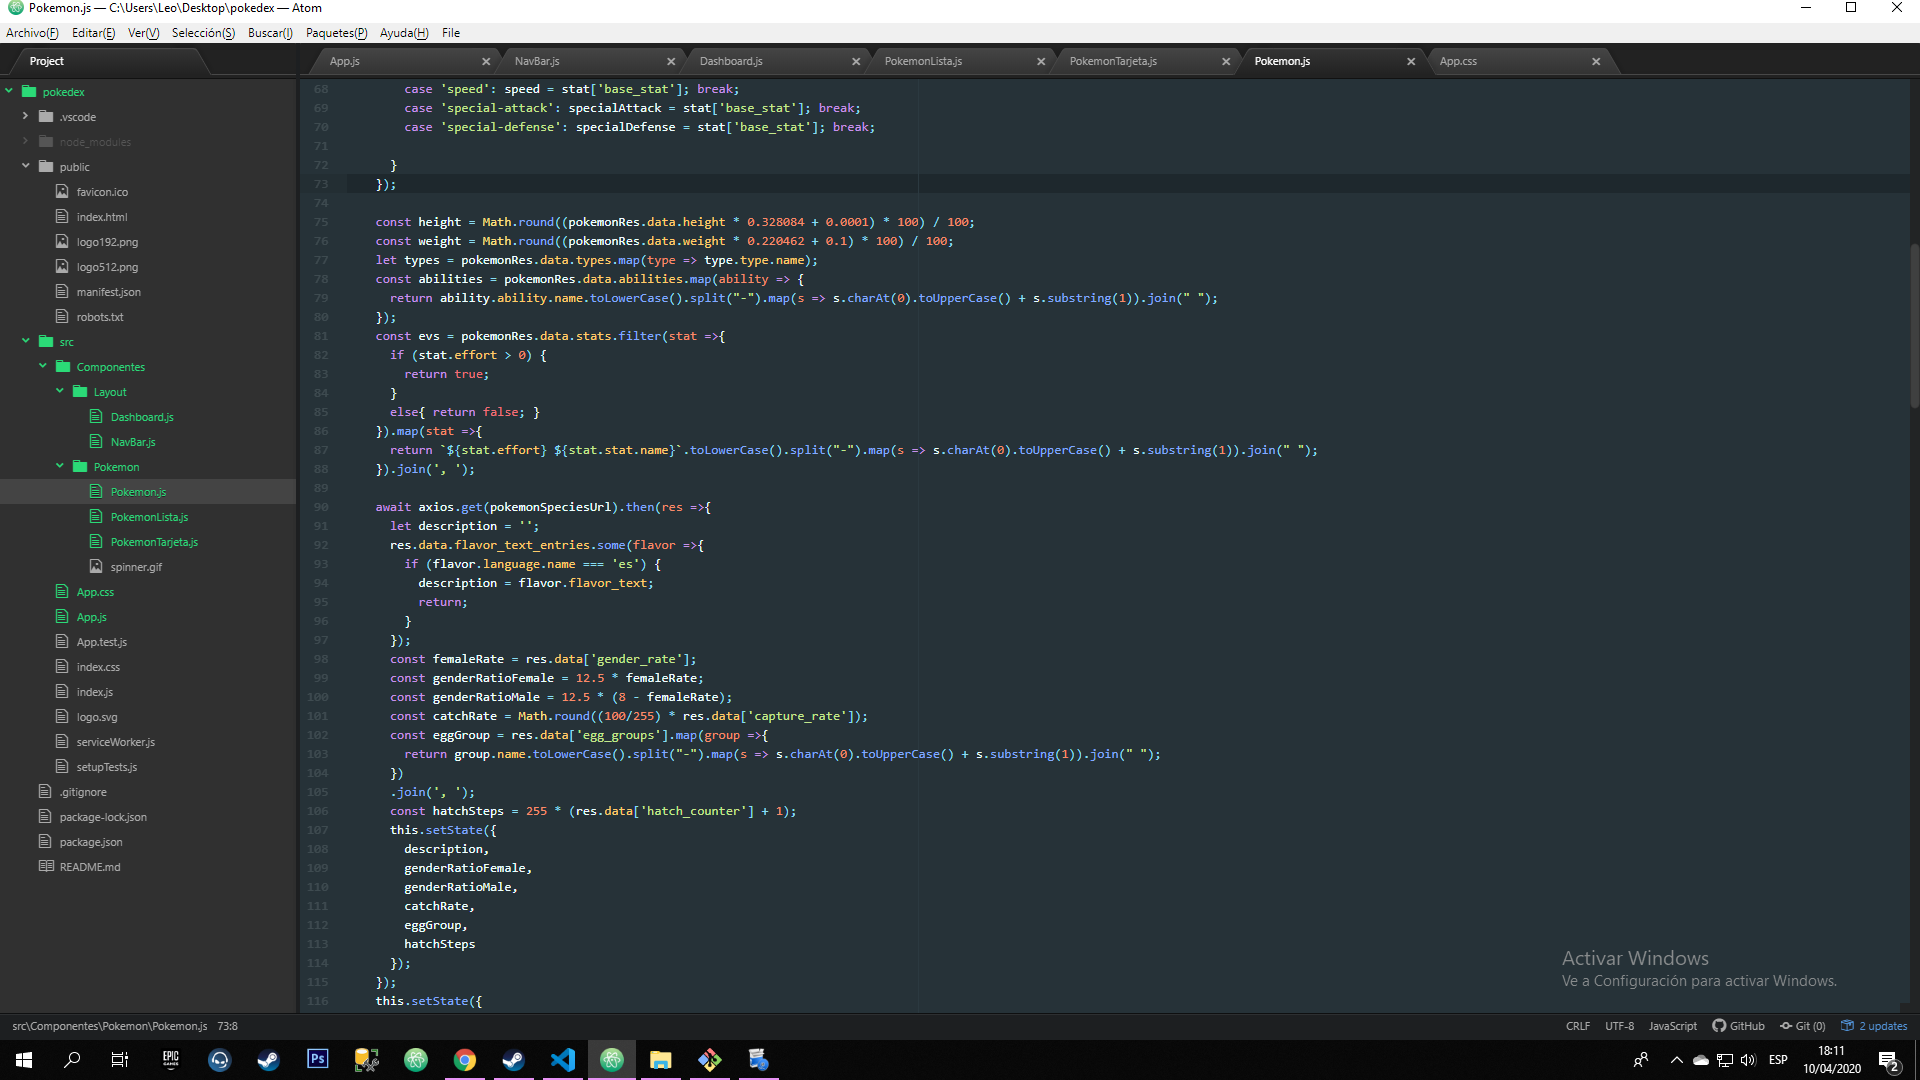The width and height of the screenshot is (1920, 1080).
Task: Open robots.txt file
Action: pyautogui.click(x=100, y=317)
